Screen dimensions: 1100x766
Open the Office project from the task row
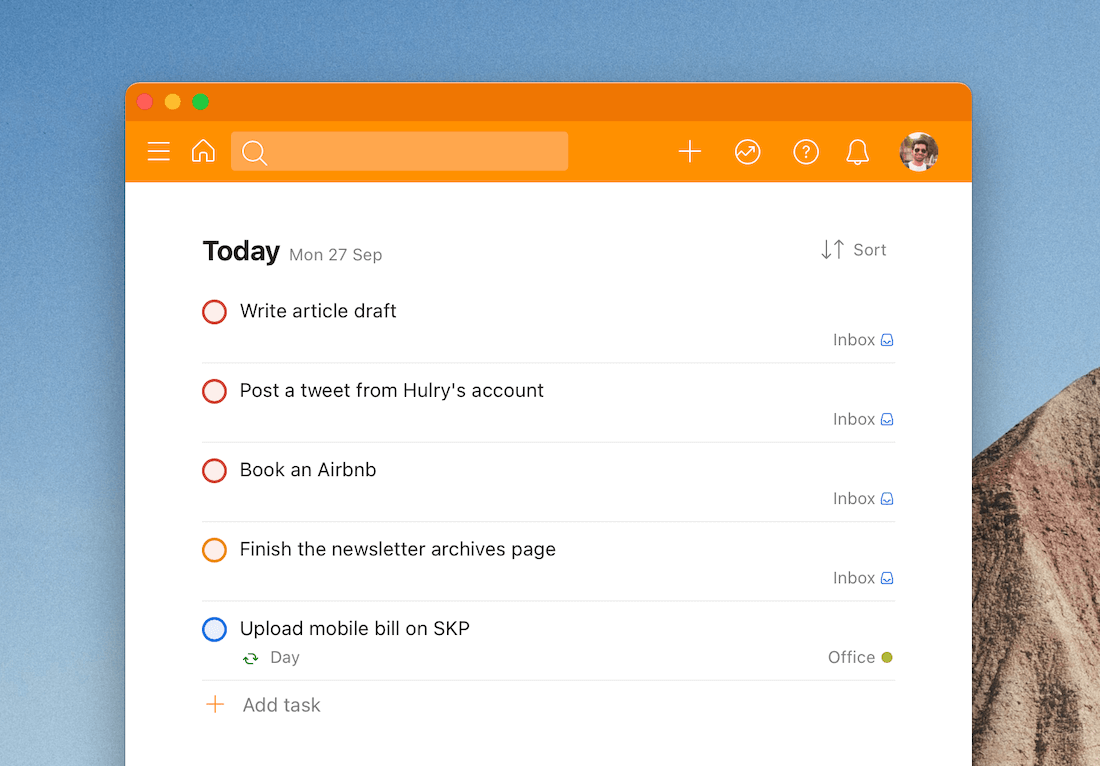850,657
